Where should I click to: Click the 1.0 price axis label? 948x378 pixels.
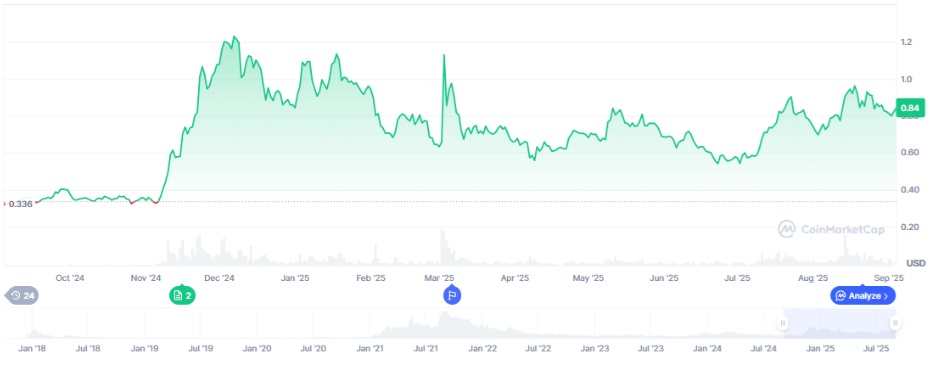coord(906,79)
